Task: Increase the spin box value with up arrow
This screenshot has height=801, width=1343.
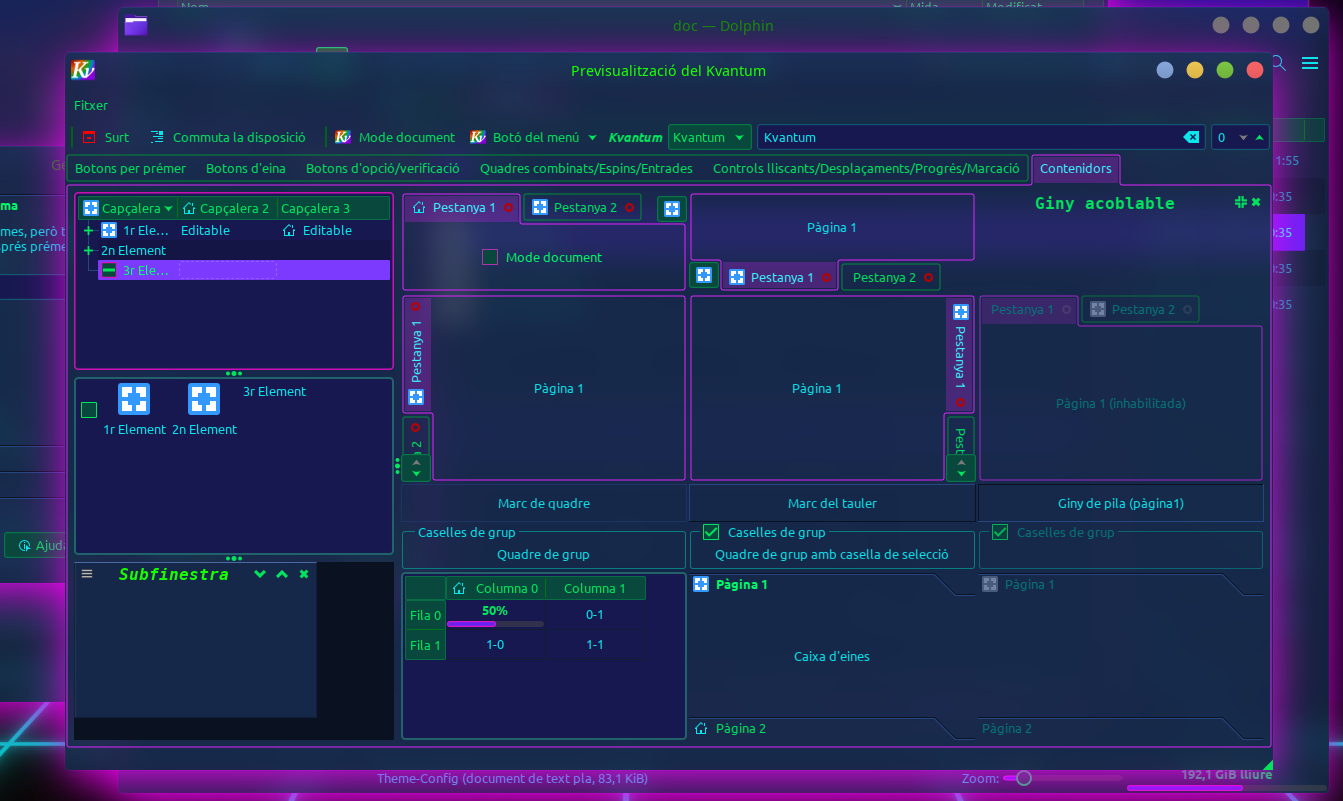Action: click(x=1259, y=137)
